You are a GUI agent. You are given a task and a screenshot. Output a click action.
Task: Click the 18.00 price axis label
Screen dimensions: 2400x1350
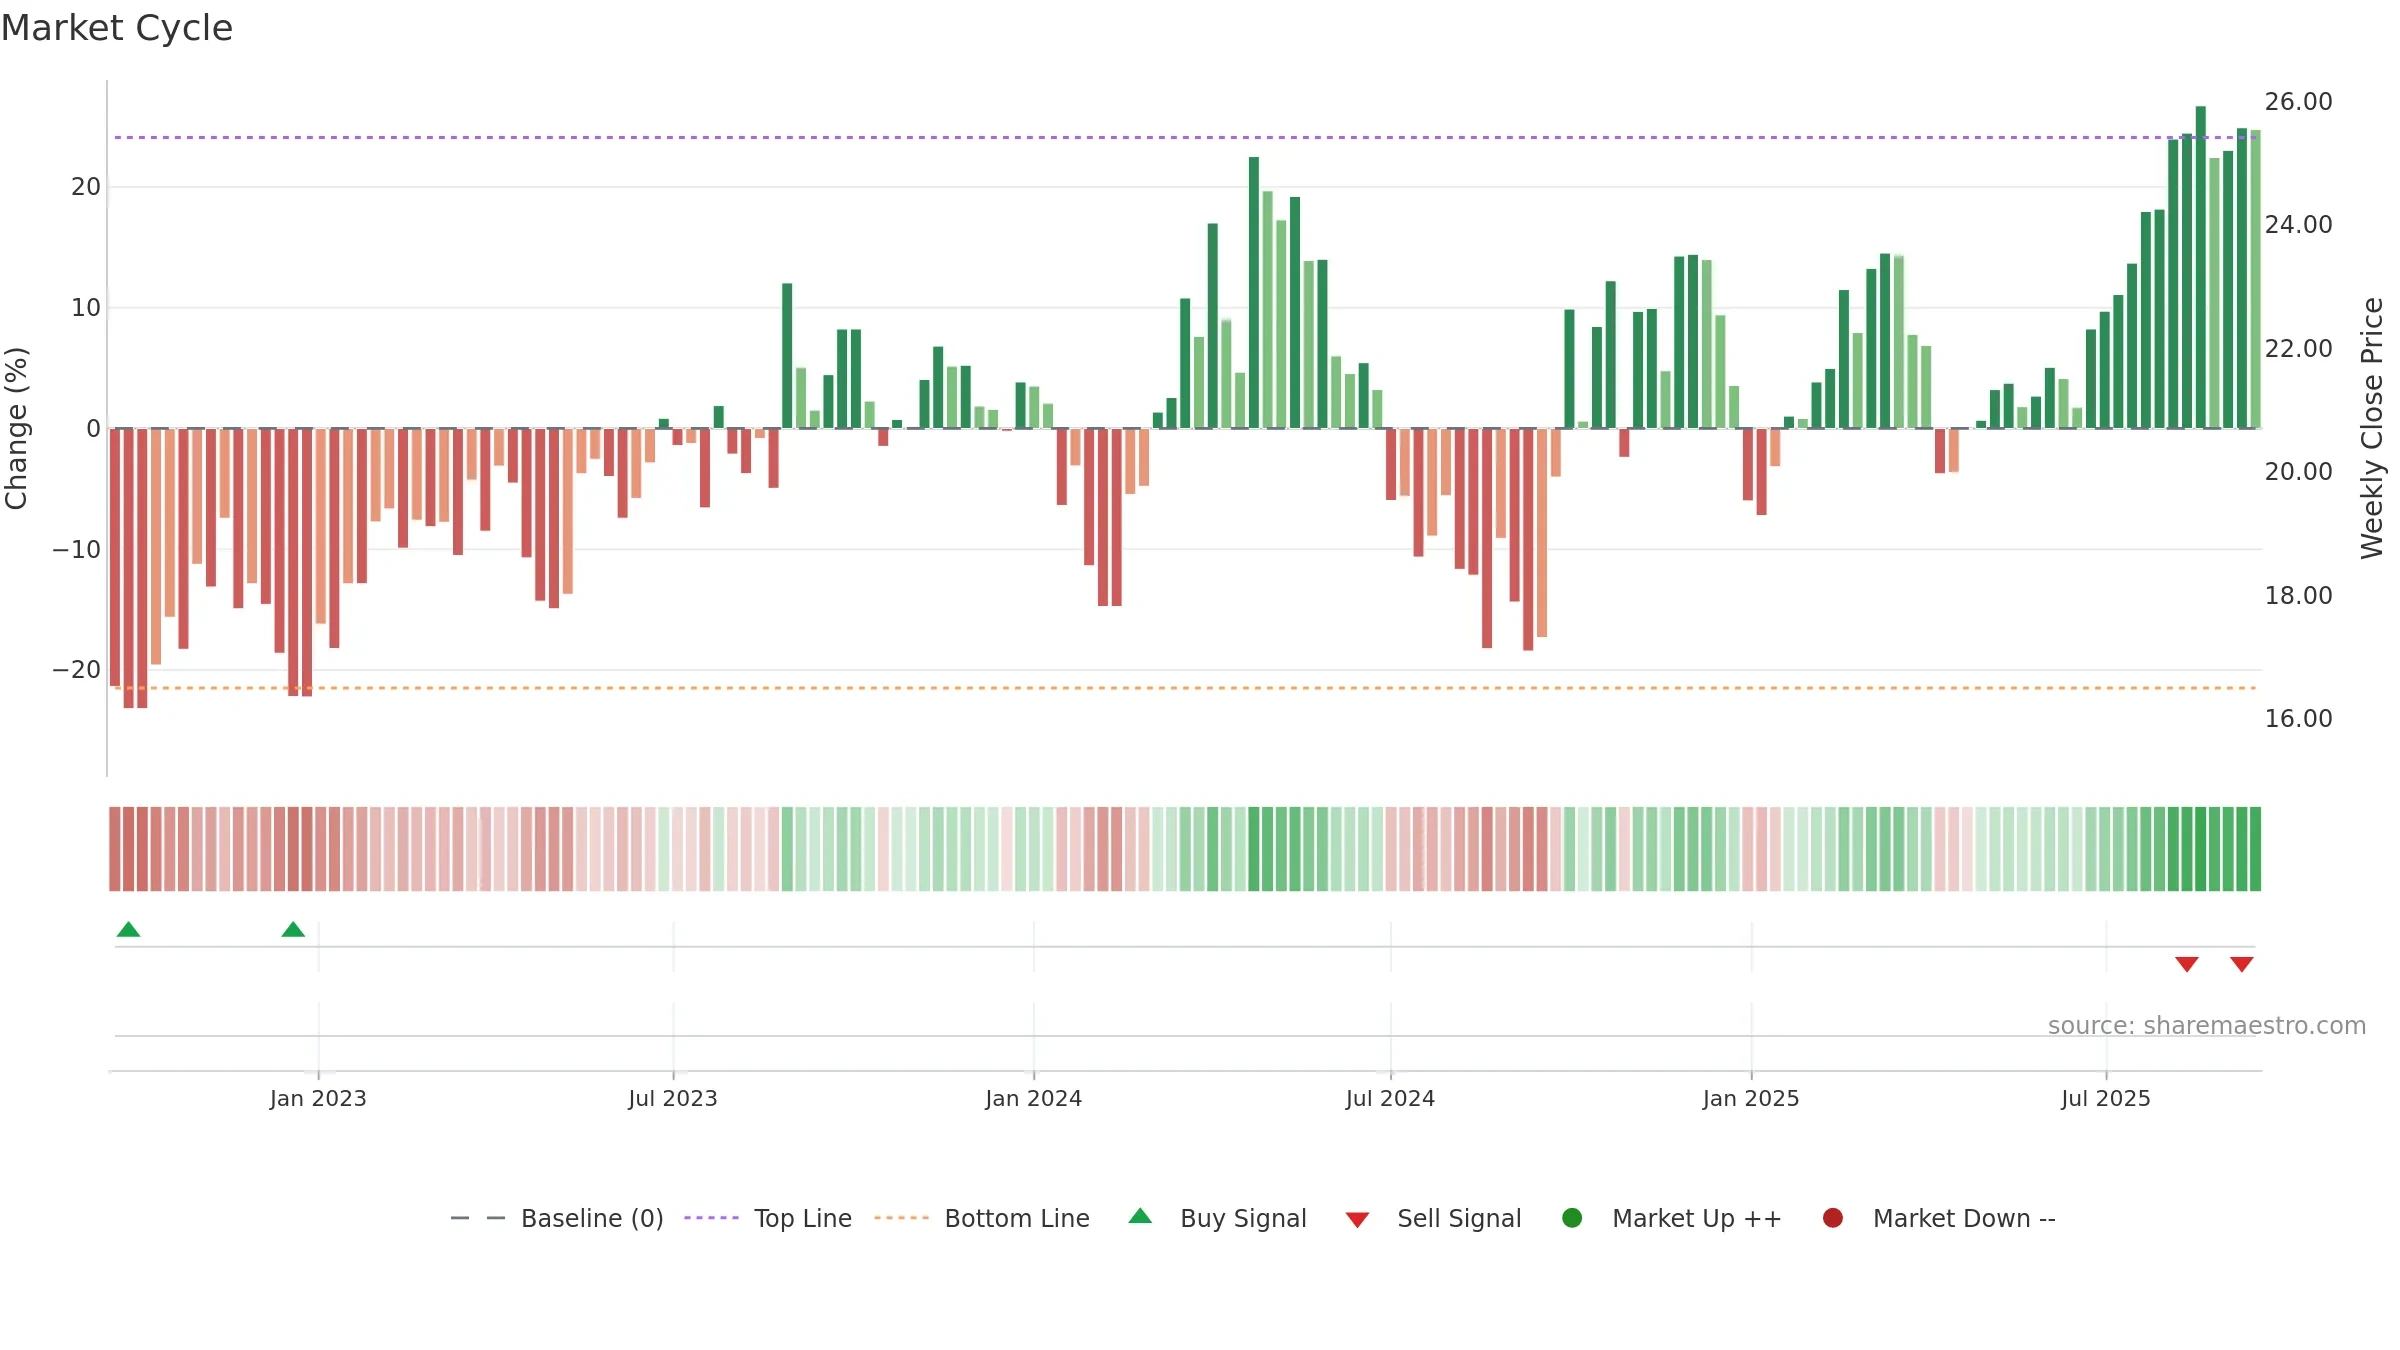pos(2299,596)
